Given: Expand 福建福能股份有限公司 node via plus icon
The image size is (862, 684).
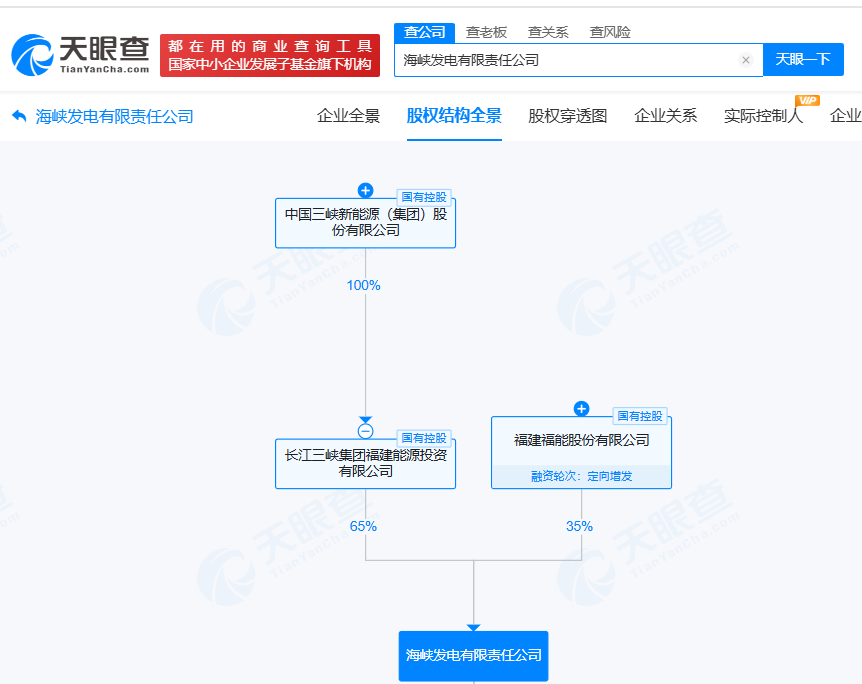Looking at the screenshot, I should coord(581,408).
